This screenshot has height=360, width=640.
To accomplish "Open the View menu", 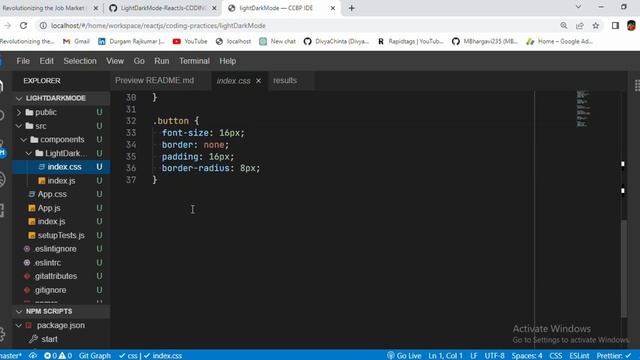I will 115,61.
